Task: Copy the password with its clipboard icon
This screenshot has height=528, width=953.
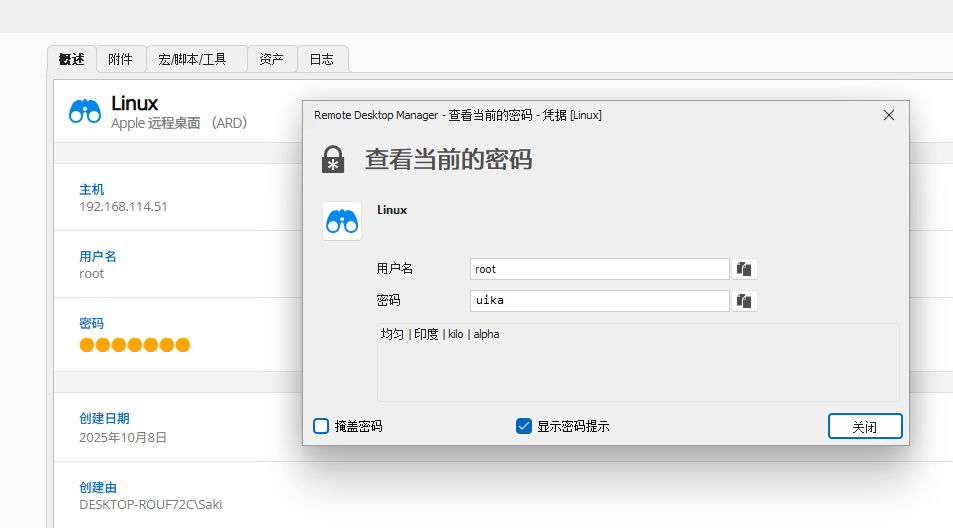Action: point(744,301)
